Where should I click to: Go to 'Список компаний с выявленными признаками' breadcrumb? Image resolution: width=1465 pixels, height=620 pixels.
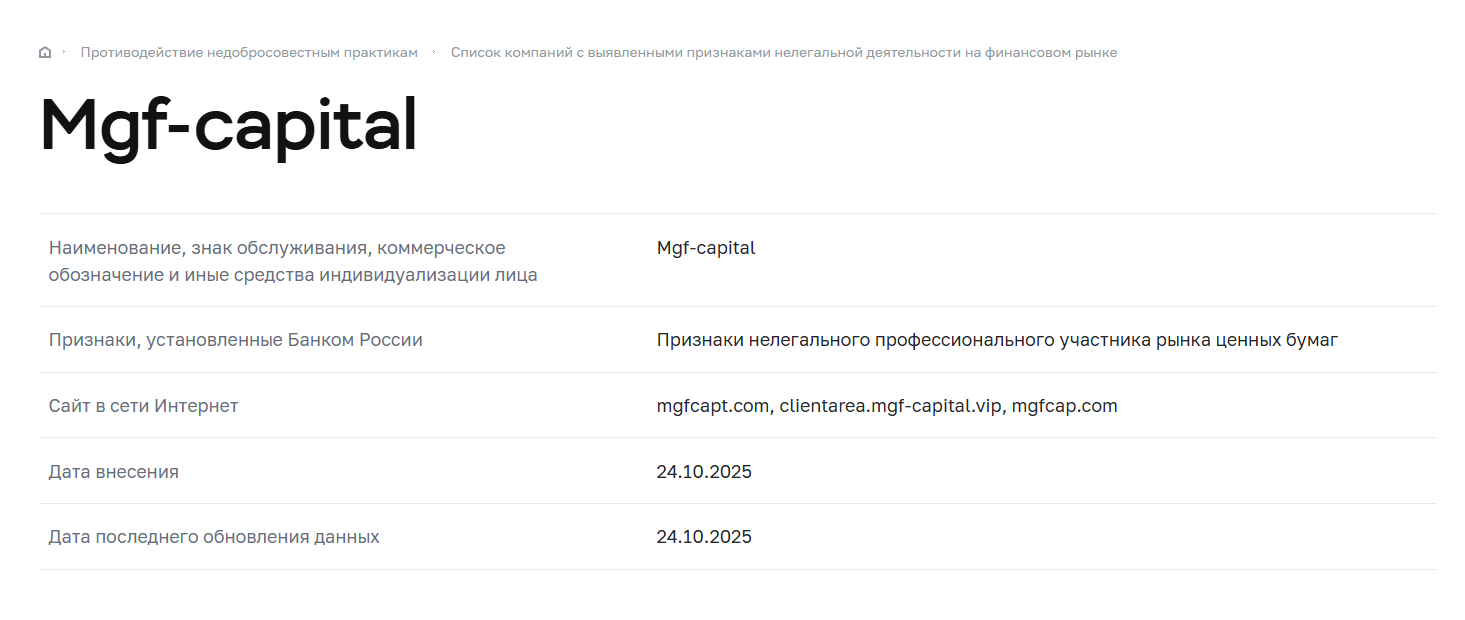coord(783,52)
